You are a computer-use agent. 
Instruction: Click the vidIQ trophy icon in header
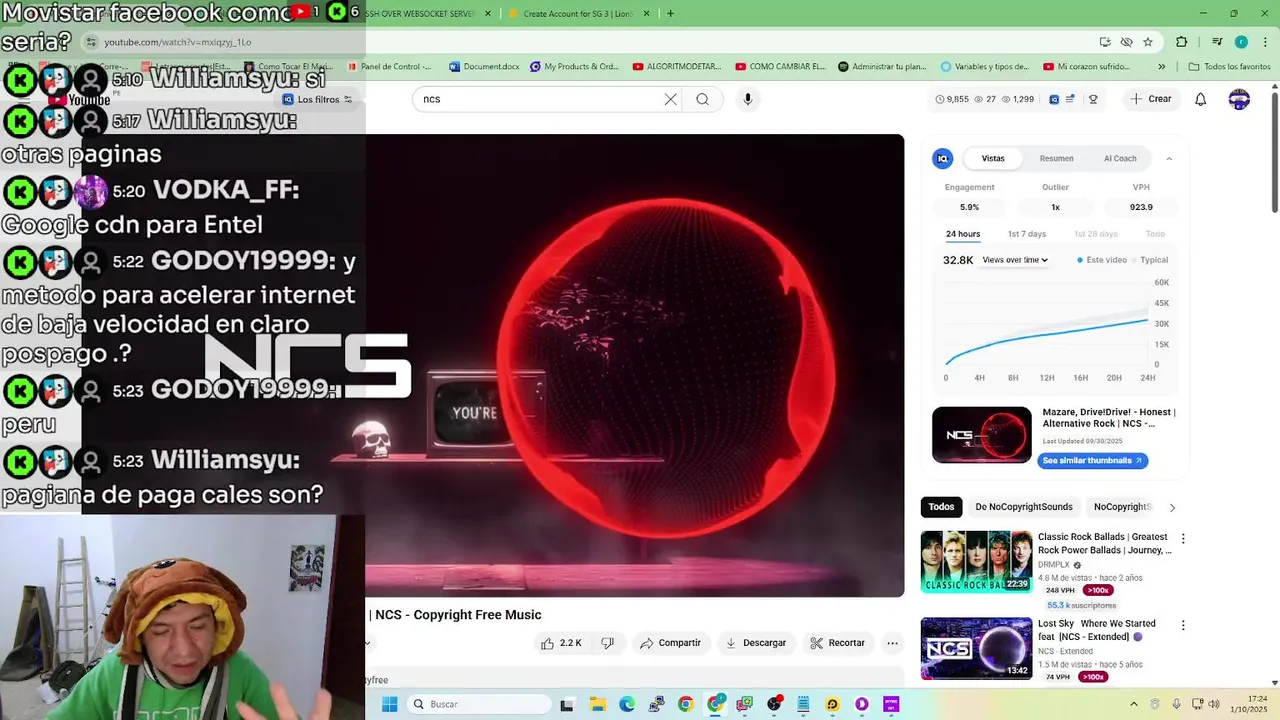click(x=1093, y=99)
